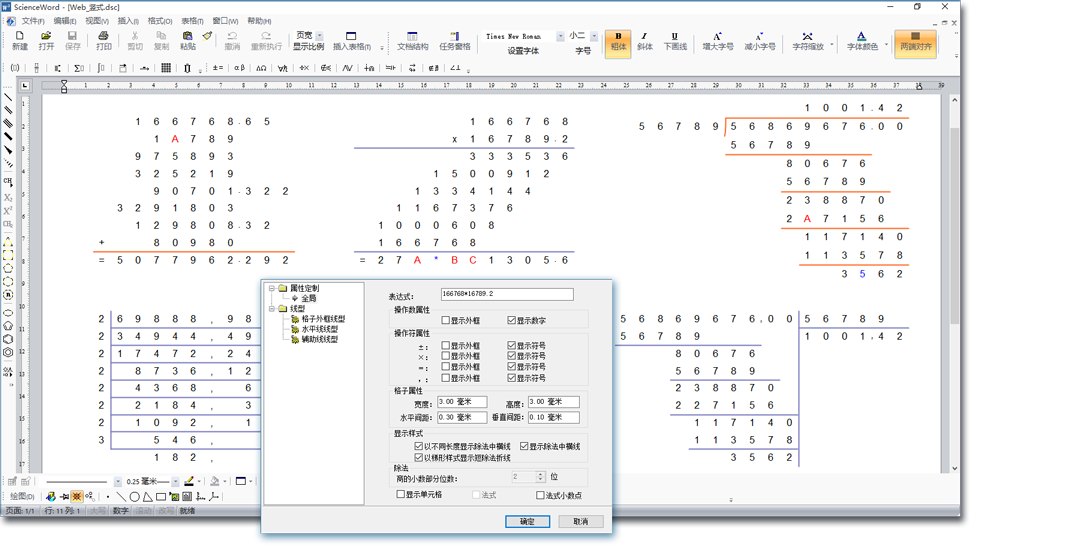Toggle 粗体 (Bold) formatting

pyautogui.click(x=618, y=41)
